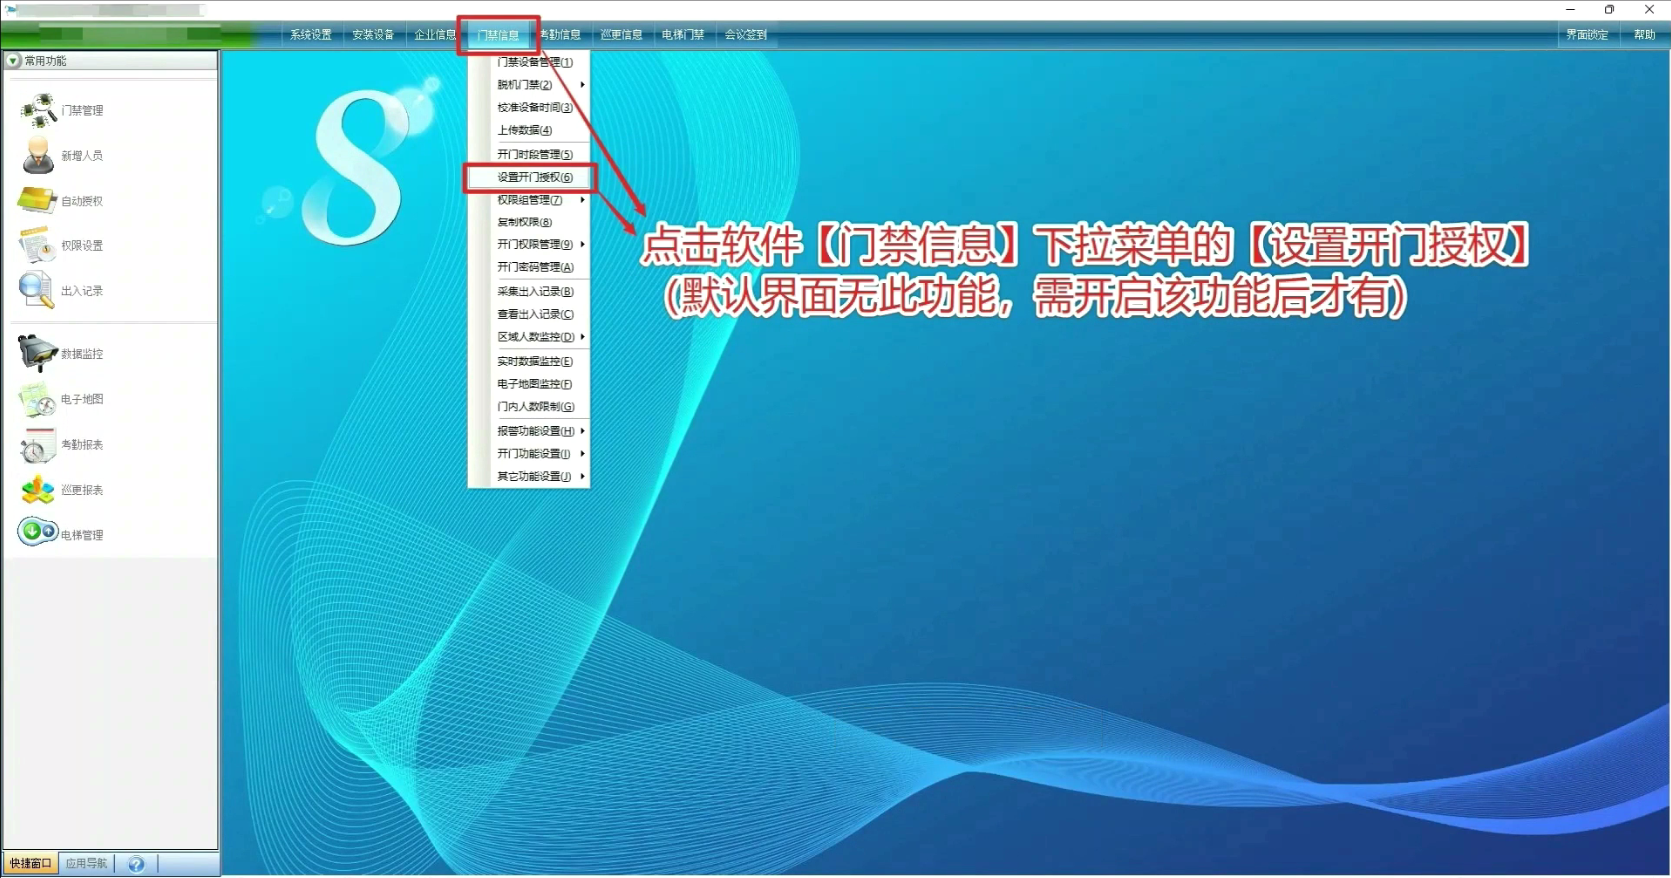This screenshot has height=878, width=1671.
Task: Open the 企业信息 menu
Action: (435, 35)
